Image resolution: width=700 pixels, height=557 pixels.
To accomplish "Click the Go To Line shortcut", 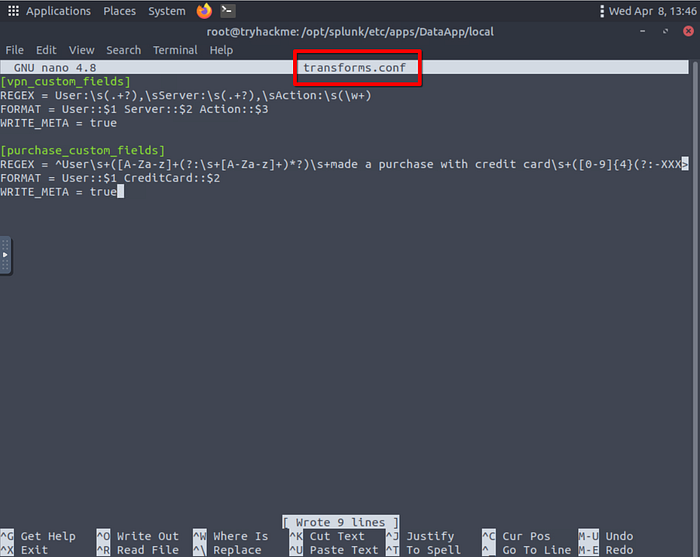I will tap(526, 550).
